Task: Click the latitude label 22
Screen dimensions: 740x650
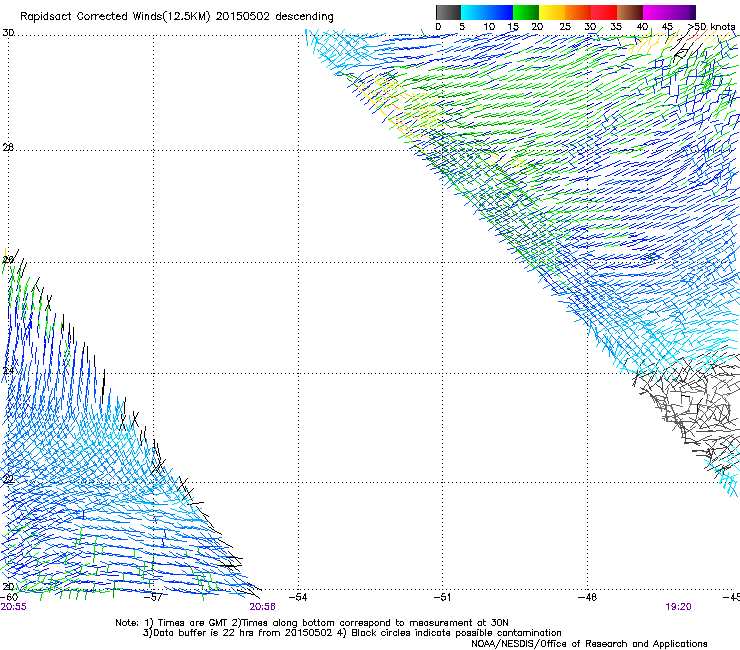Action: click(x=8, y=479)
